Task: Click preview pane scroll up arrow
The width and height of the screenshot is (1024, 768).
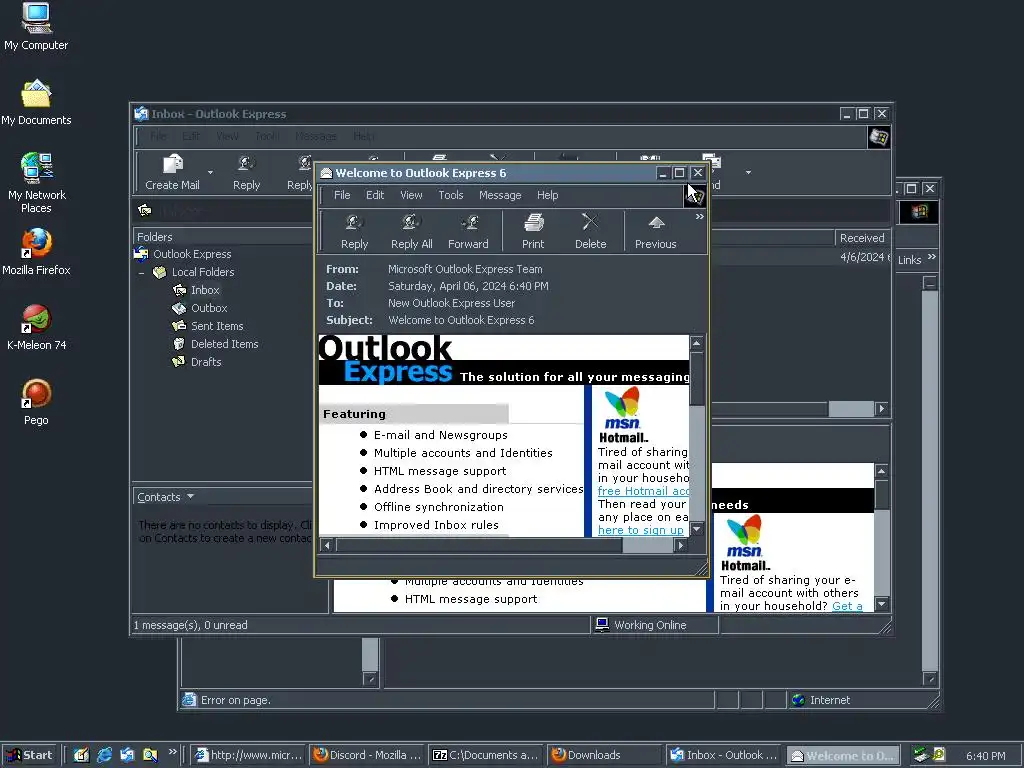Action: click(x=882, y=471)
